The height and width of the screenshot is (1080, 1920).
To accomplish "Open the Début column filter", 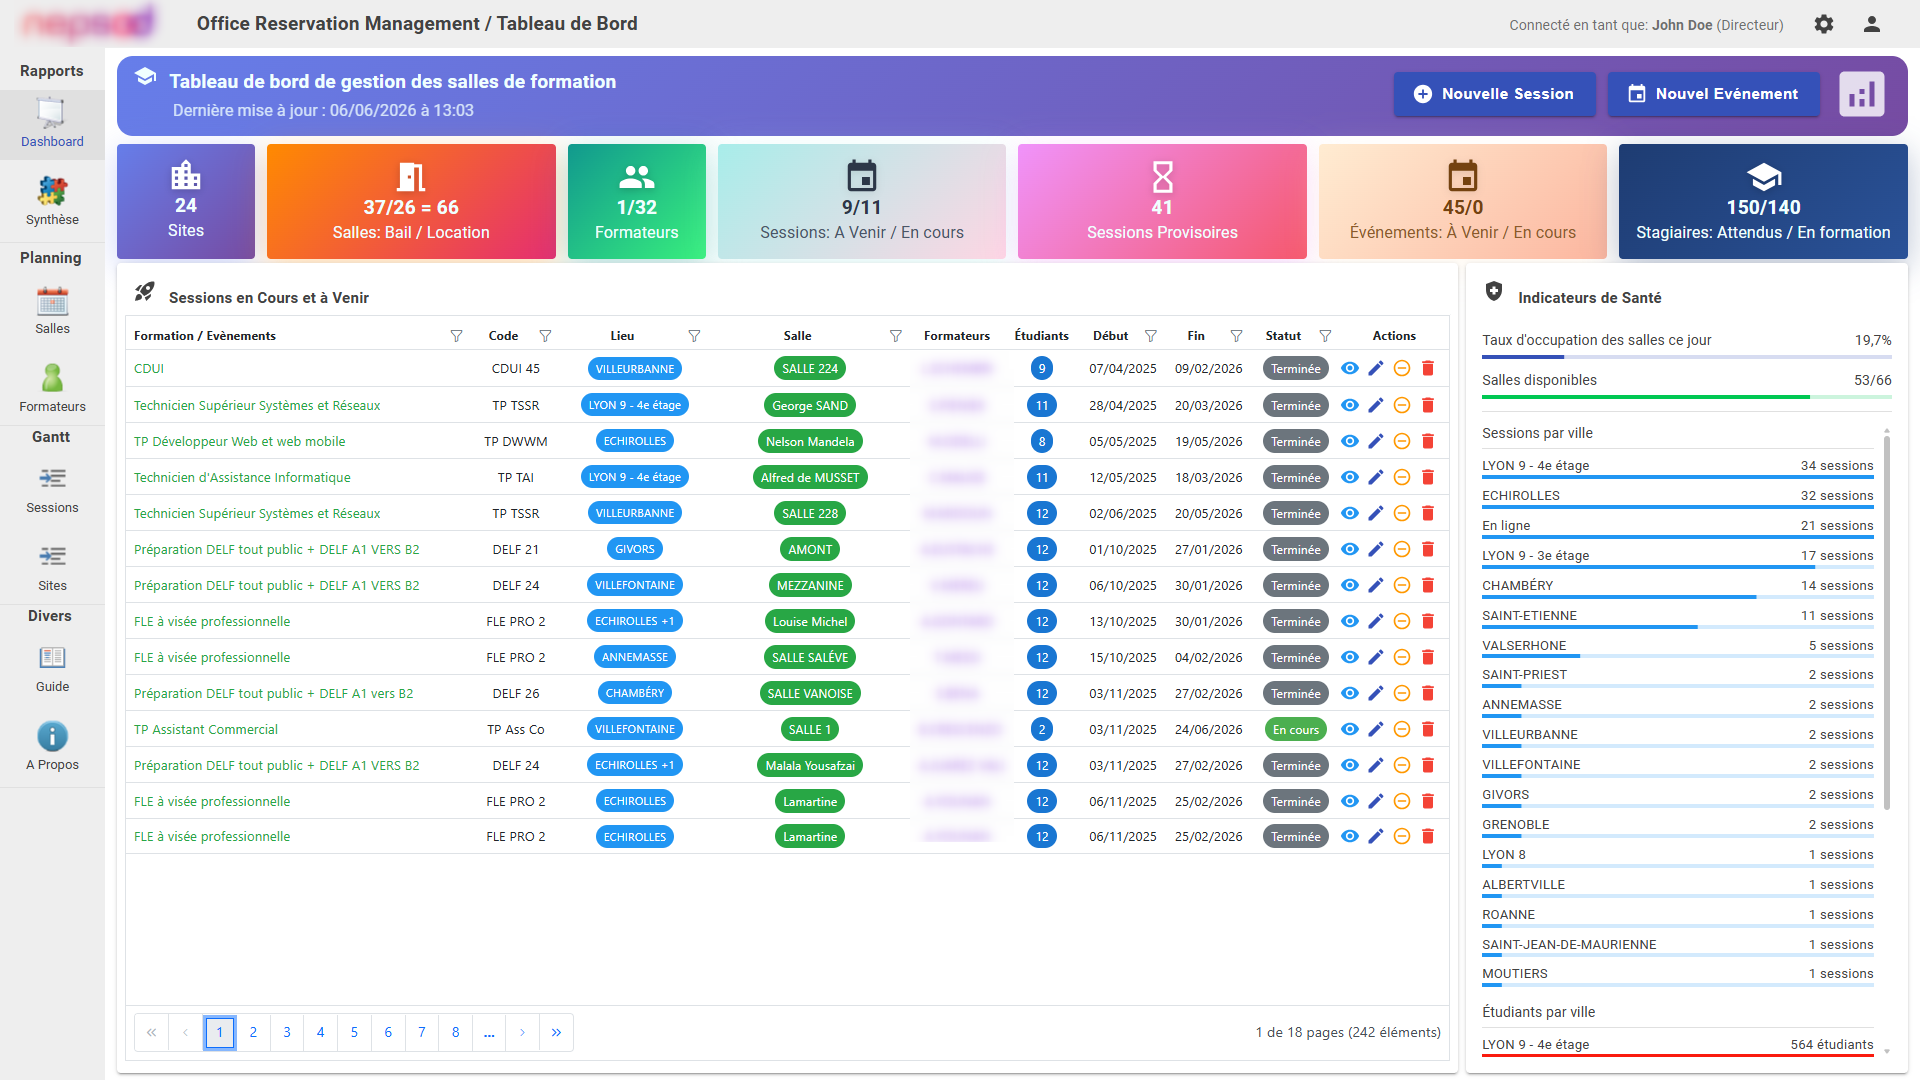I will (1151, 336).
